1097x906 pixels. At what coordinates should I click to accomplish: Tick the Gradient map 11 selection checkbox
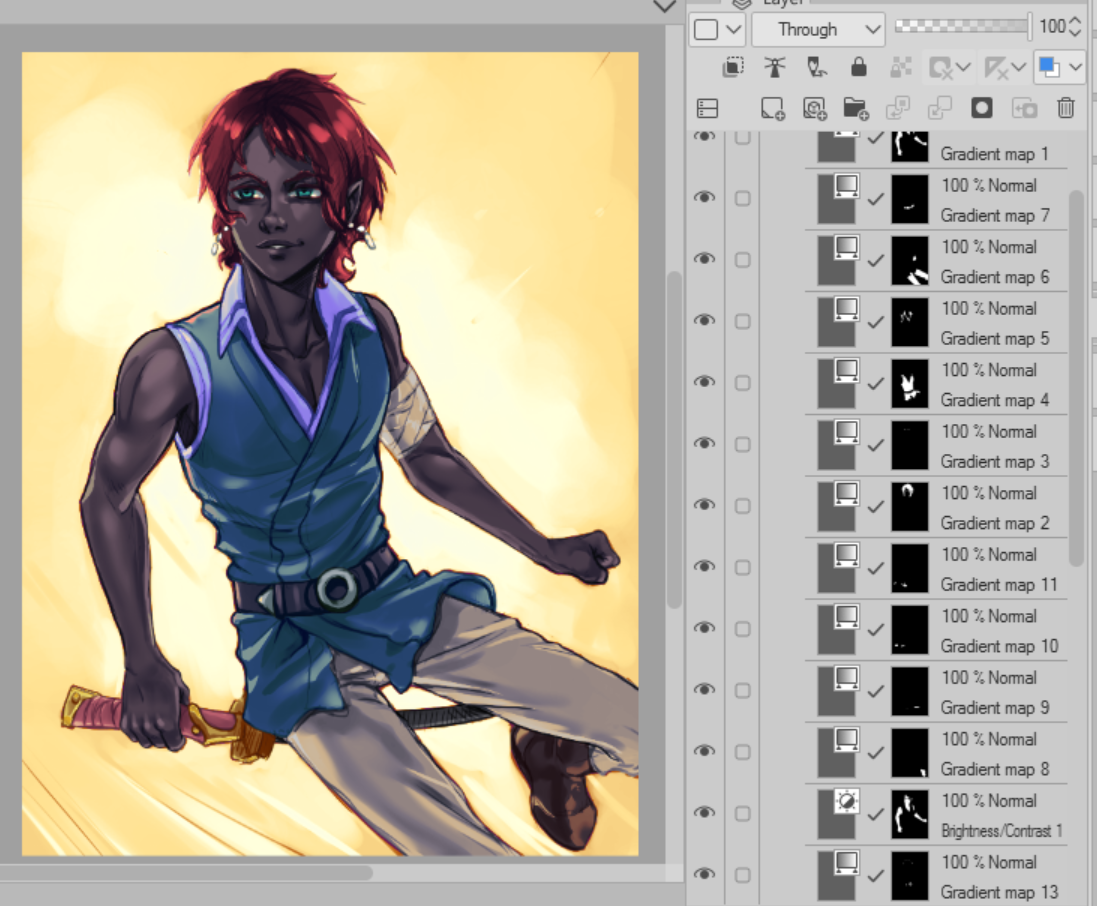[742, 567]
